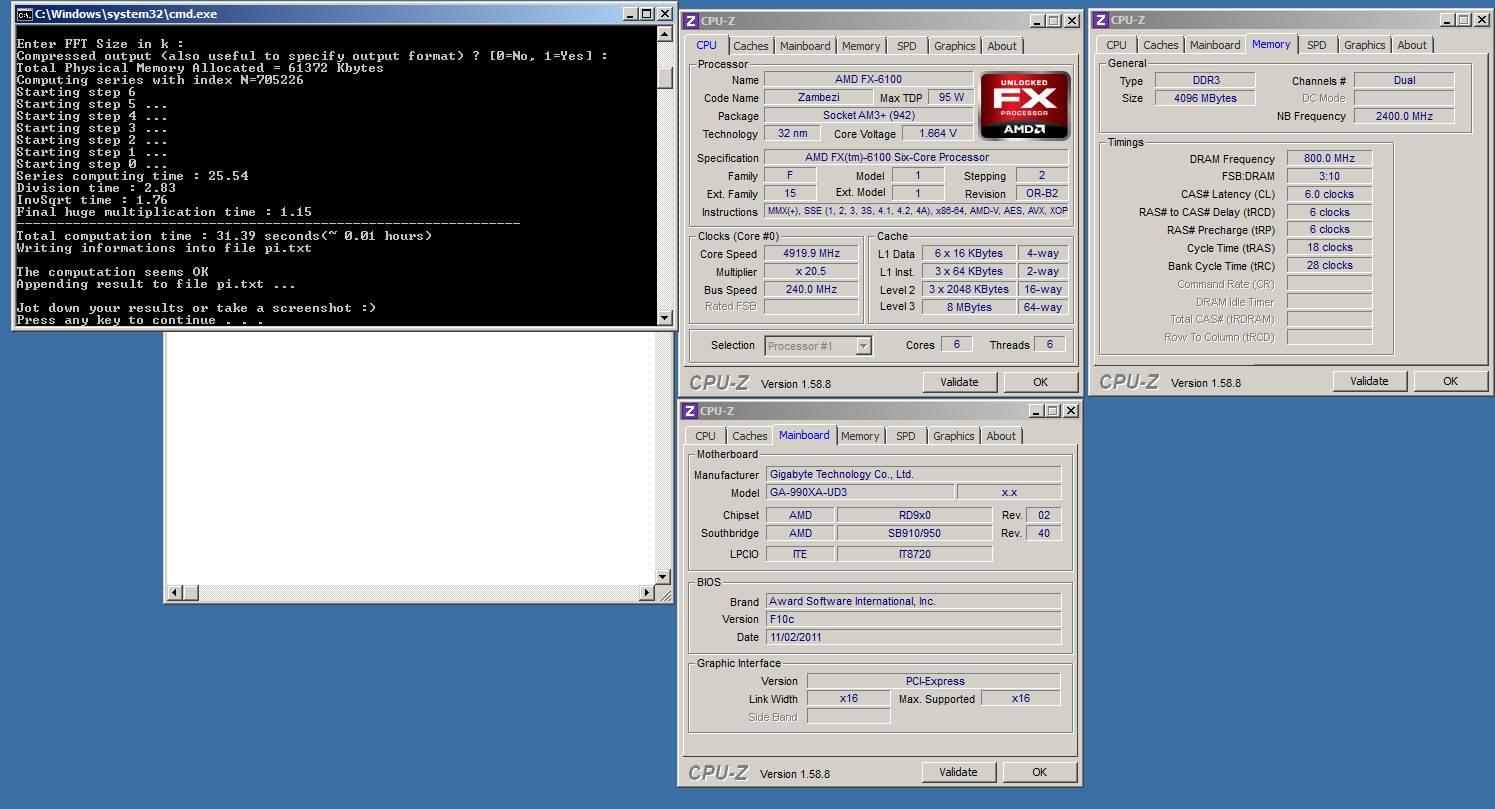Click the Cycle Time value 18 clocks
The height and width of the screenshot is (809, 1495).
(x=1329, y=248)
